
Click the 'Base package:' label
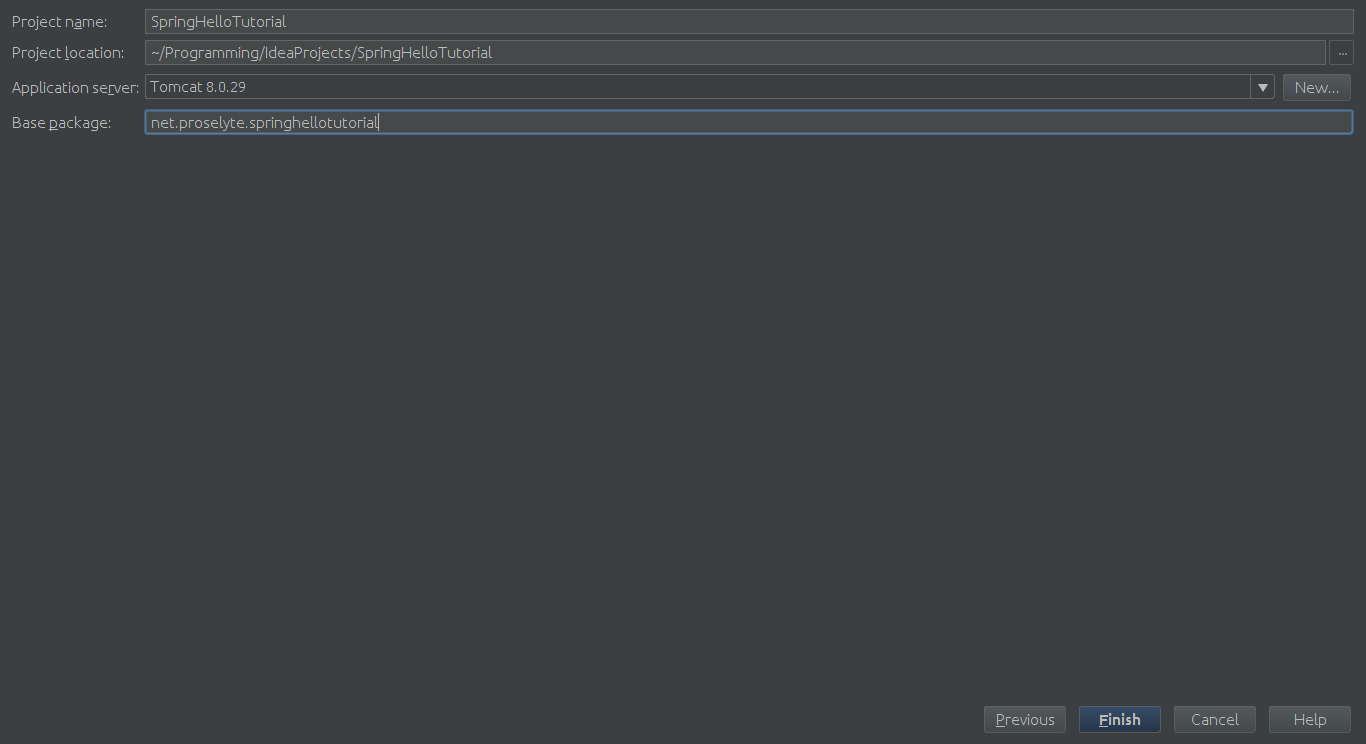tap(61, 123)
